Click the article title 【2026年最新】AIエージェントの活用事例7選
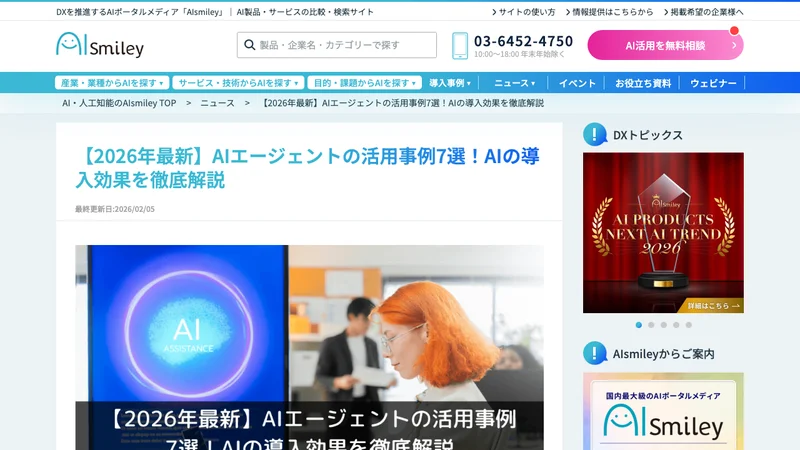The width and height of the screenshot is (800, 450). point(308,168)
